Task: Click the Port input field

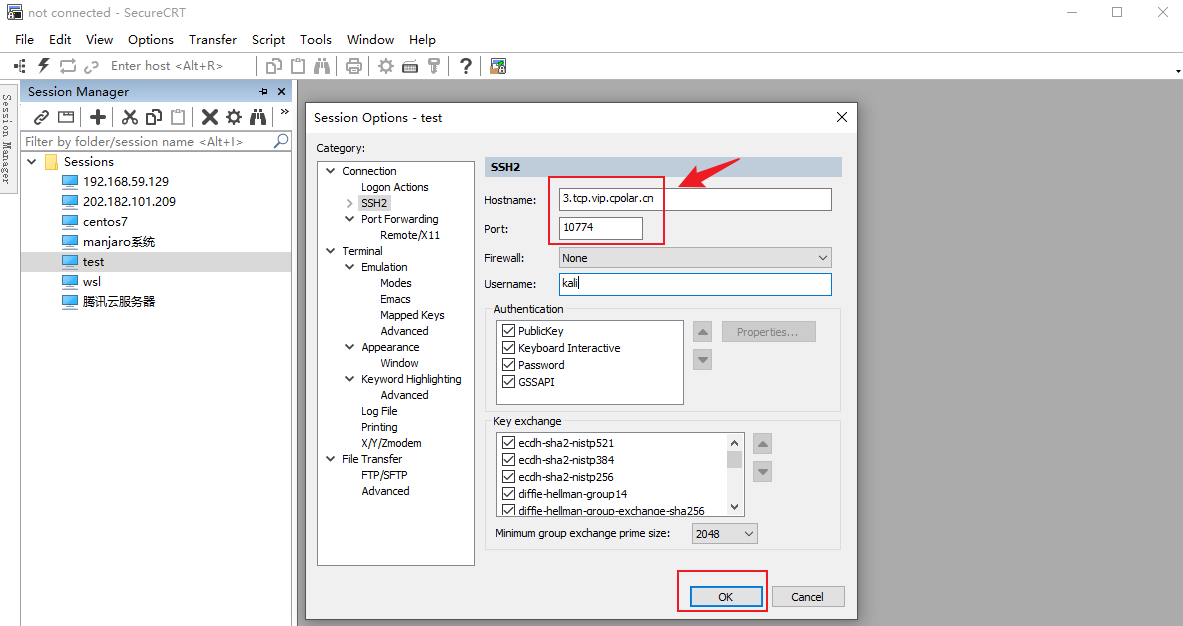Action: click(601, 228)
